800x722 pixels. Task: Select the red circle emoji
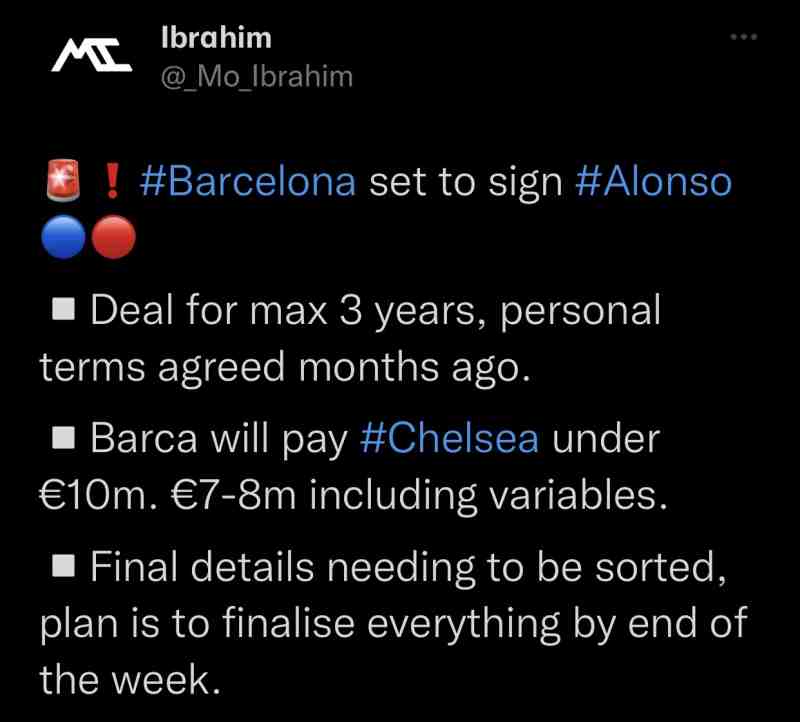(x=112, y=238)
